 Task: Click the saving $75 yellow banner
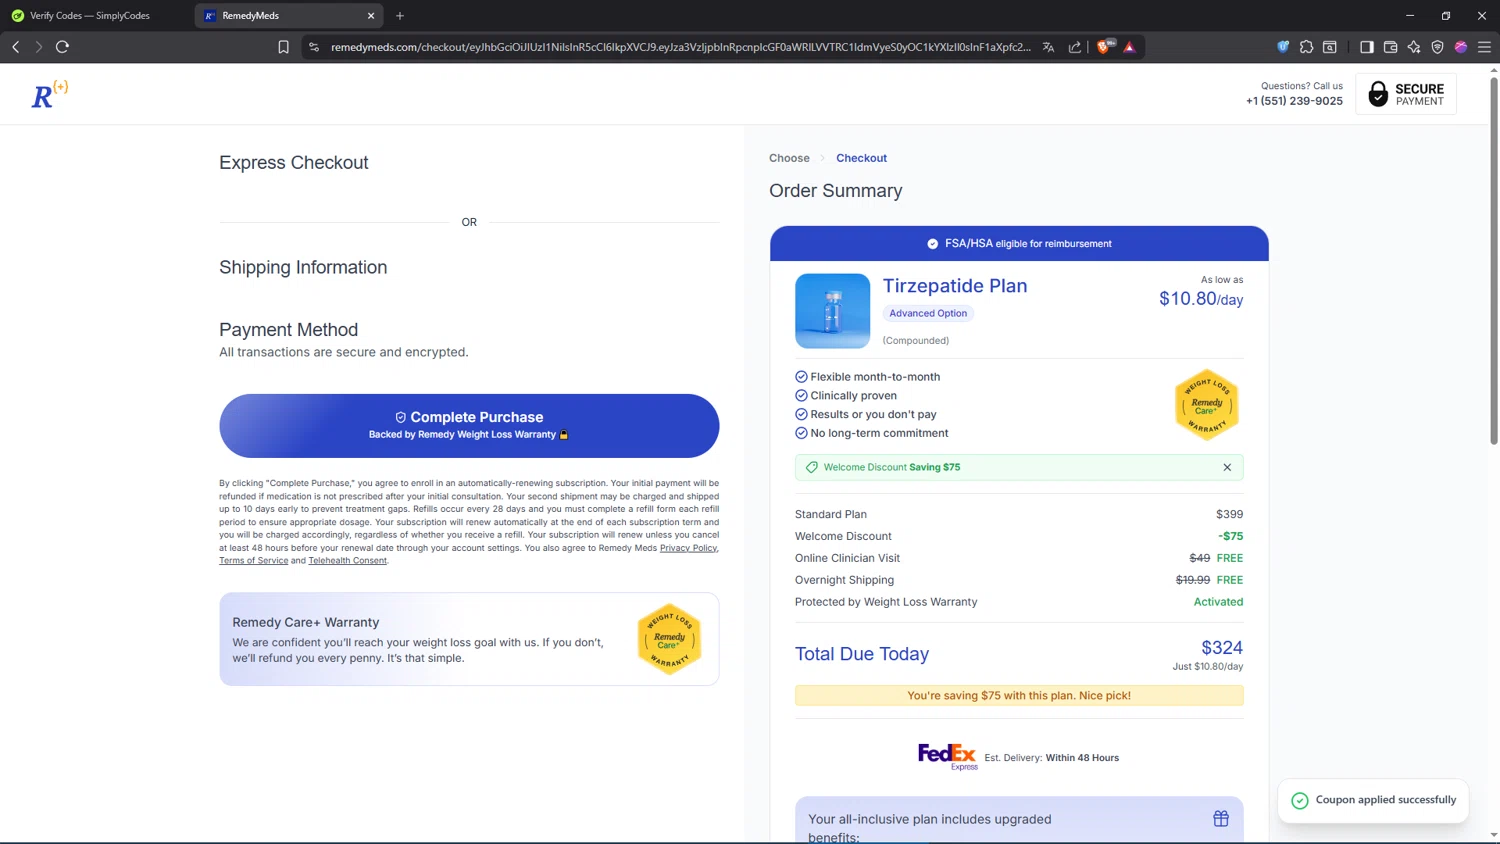tap(1019, 696)
